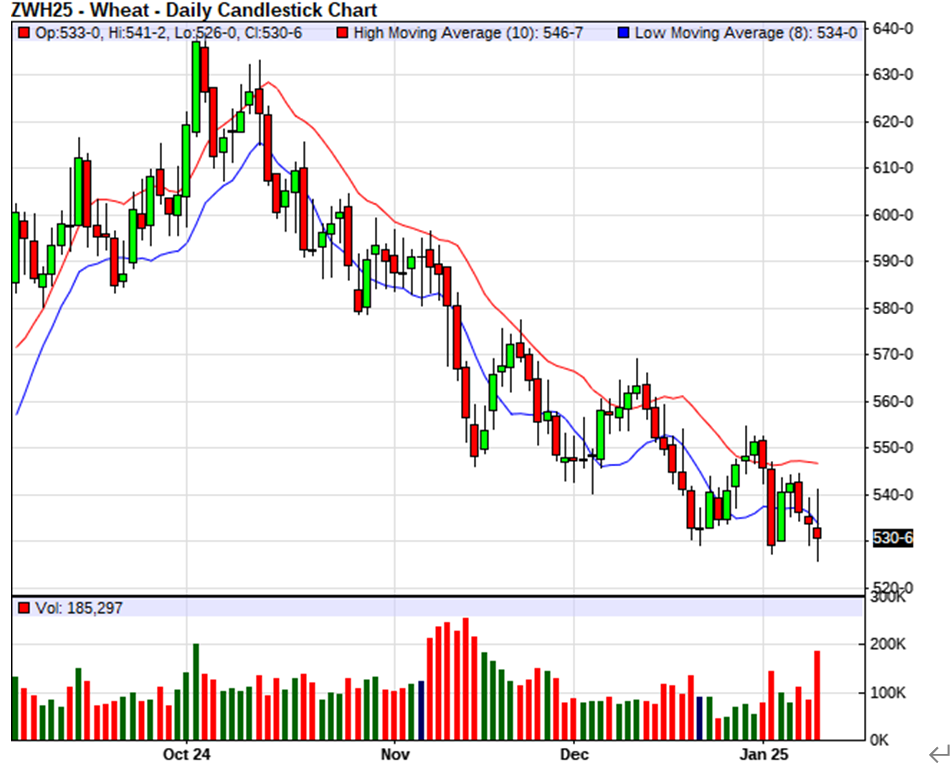The width and height of the screenshot is (952, 769).
Task: Select the Dec date axis label
Action: [x=574, y=753]
